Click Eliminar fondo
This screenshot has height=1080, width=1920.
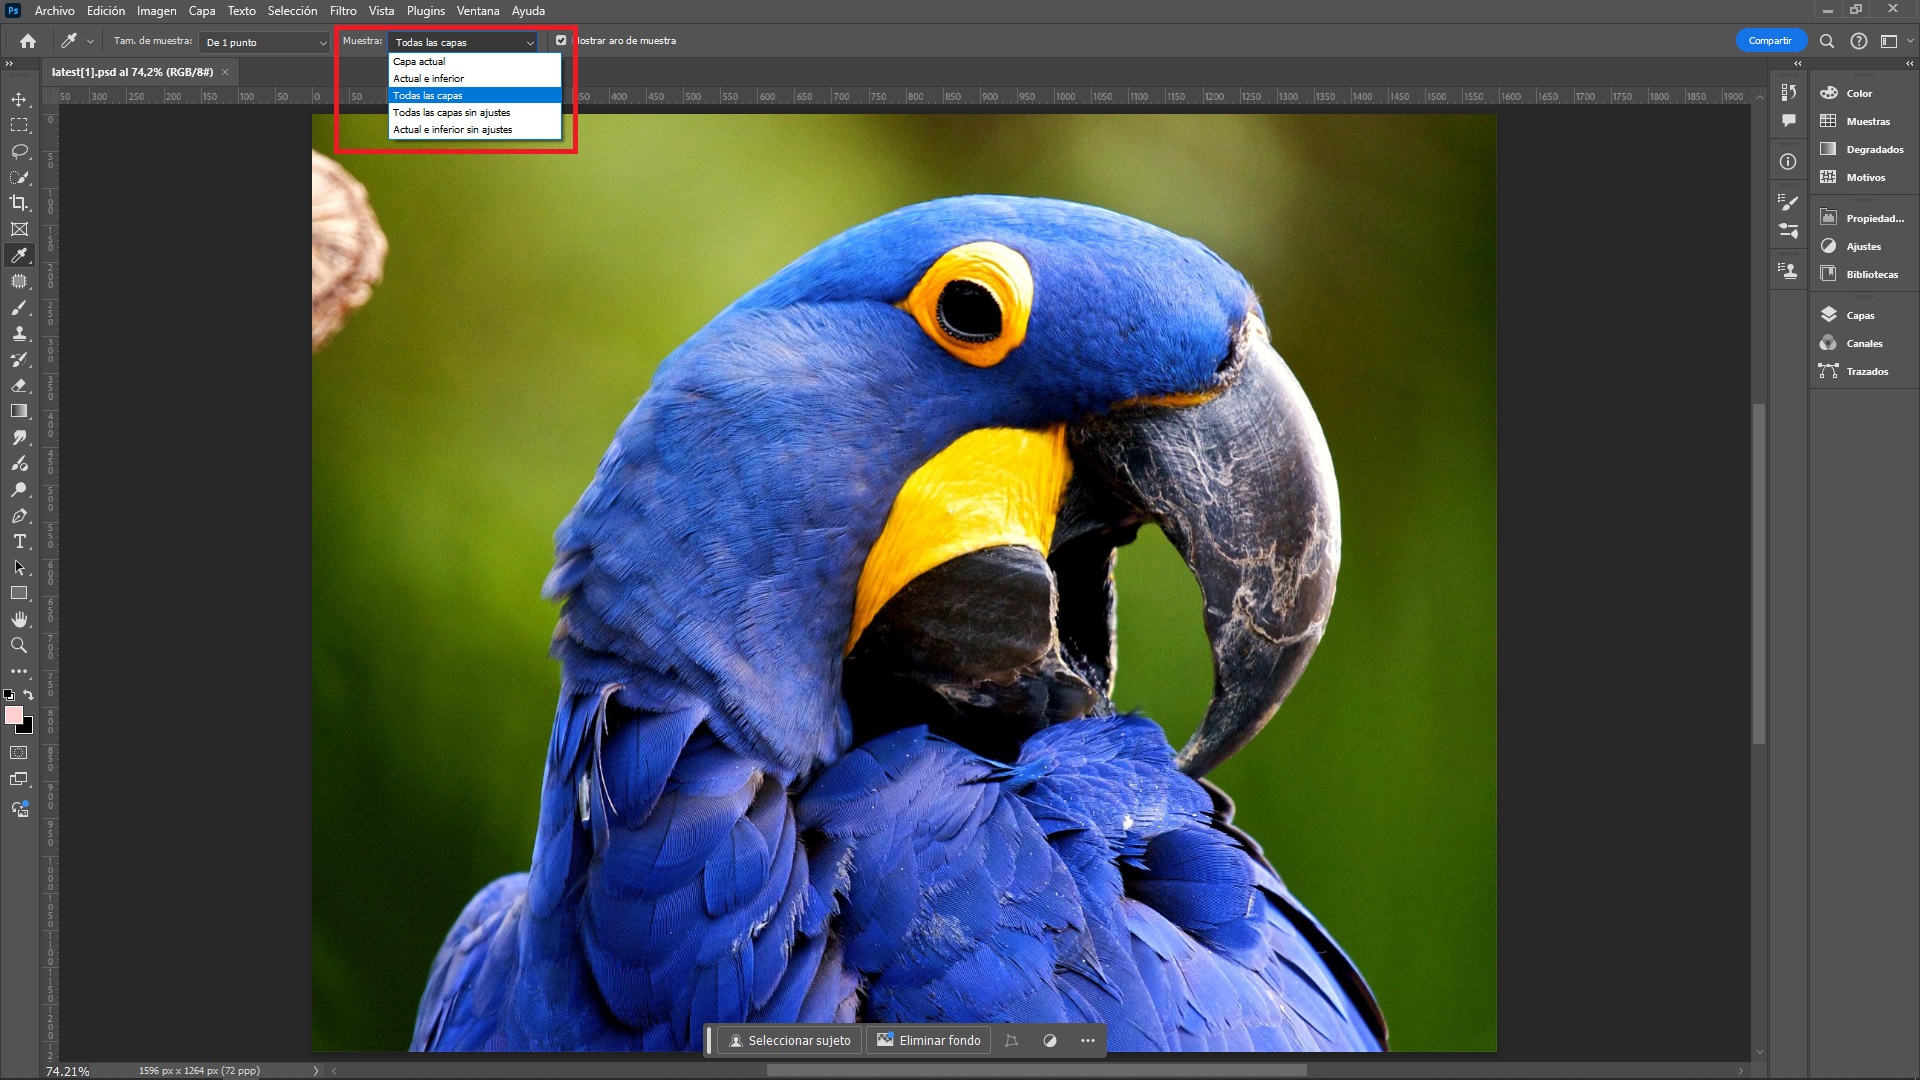[929, 1041]
